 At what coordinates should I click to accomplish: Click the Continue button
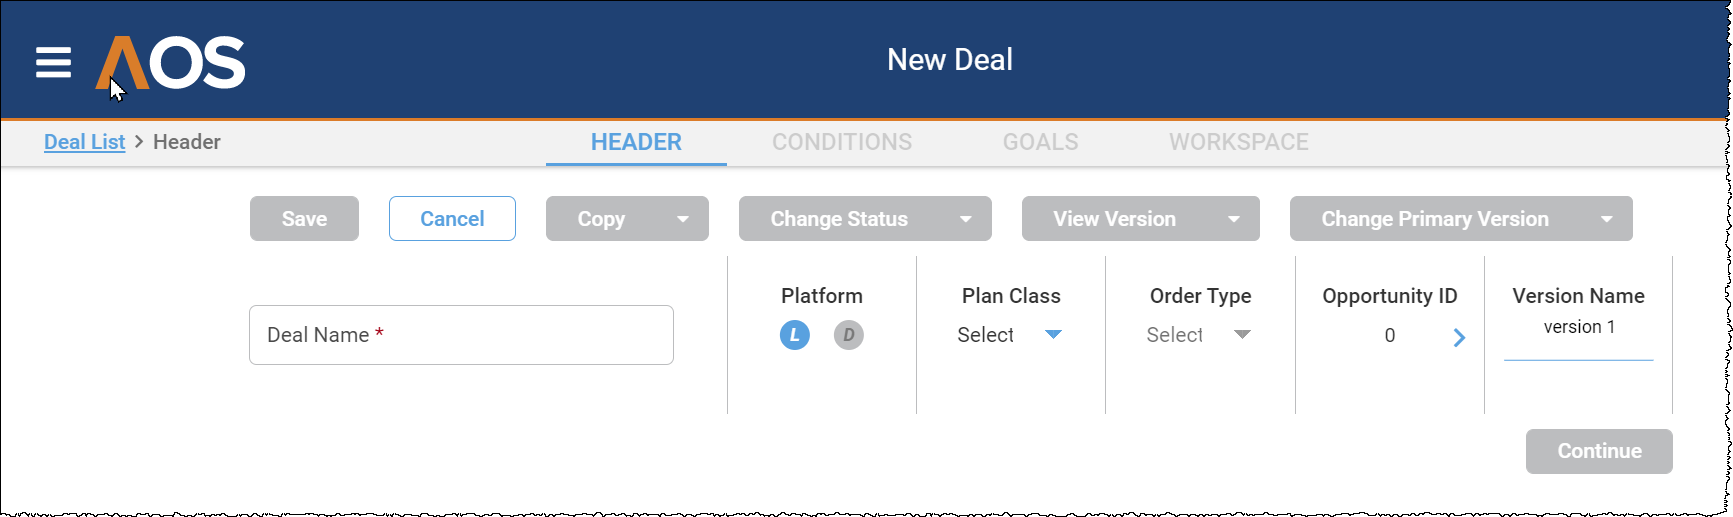pyautogui.click(x=1599, y=451)
